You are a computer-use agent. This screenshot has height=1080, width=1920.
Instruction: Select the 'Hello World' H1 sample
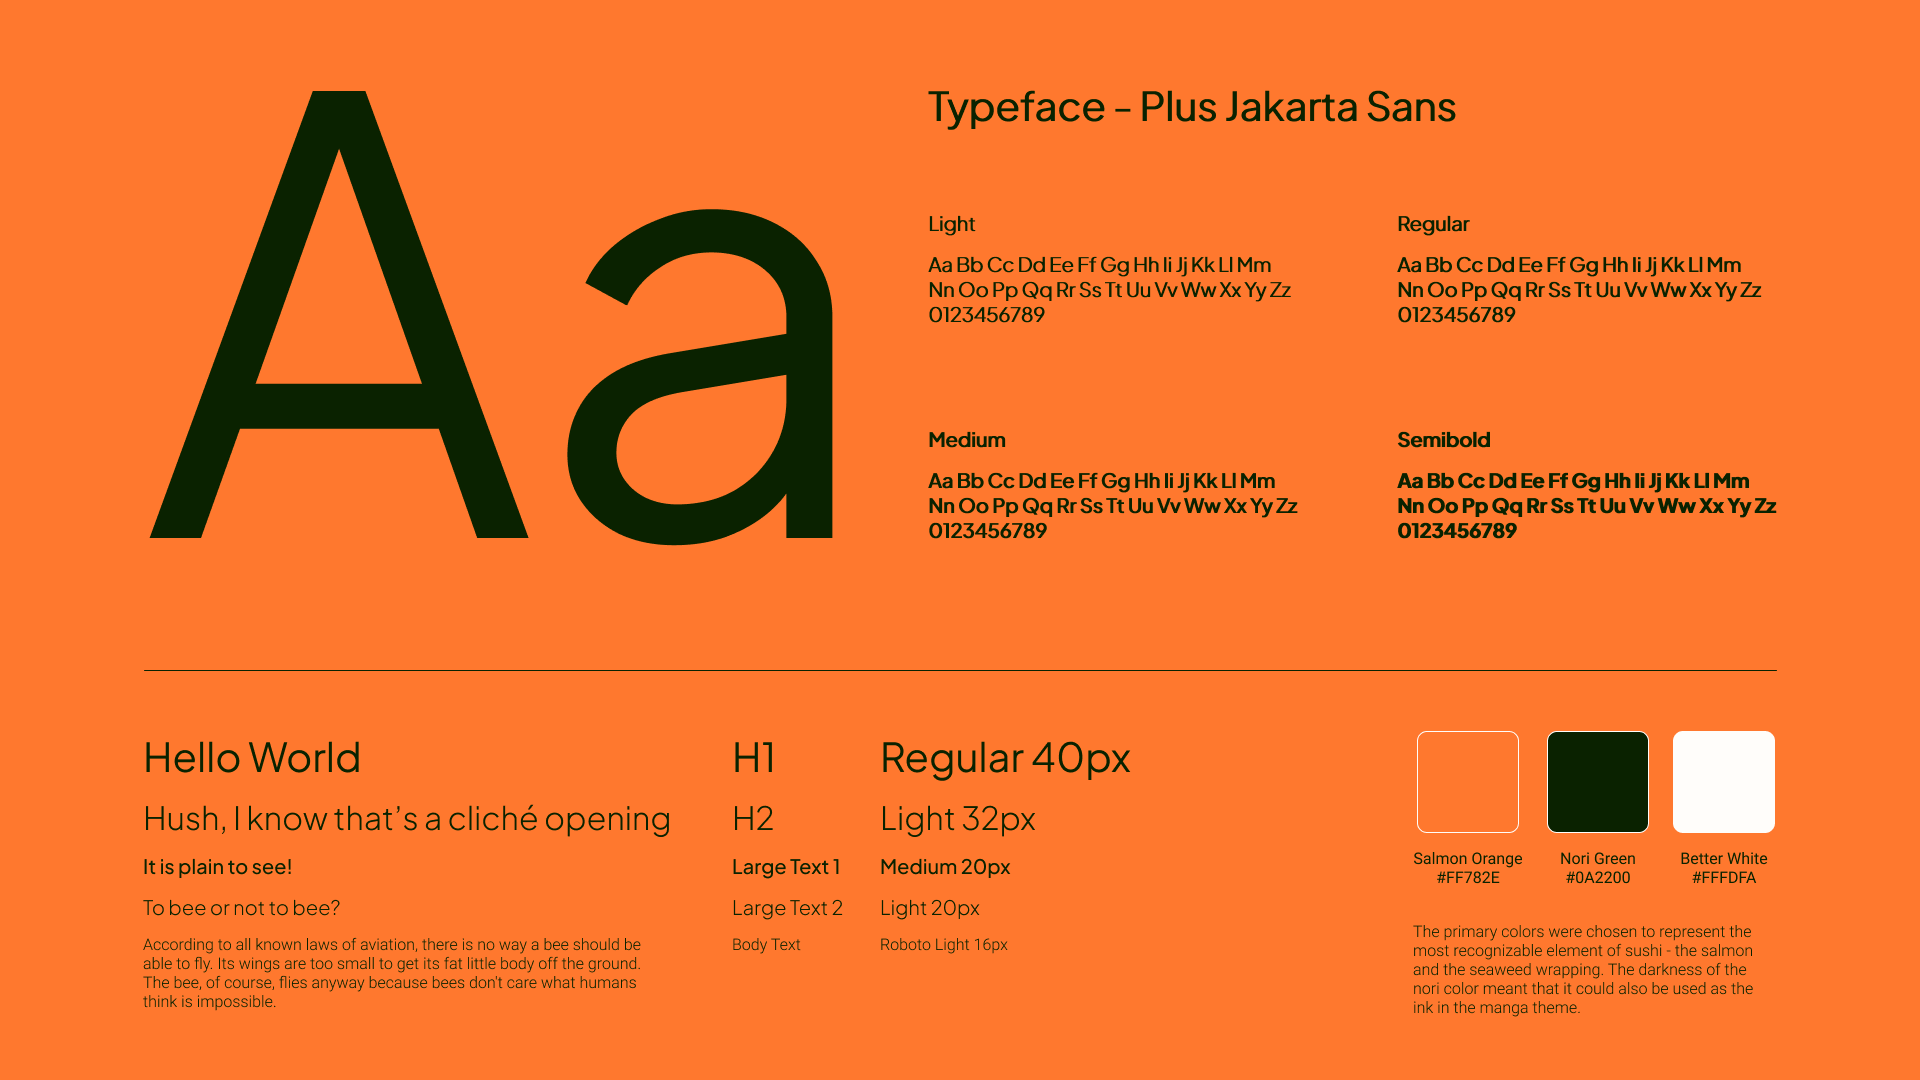(251, 757)
